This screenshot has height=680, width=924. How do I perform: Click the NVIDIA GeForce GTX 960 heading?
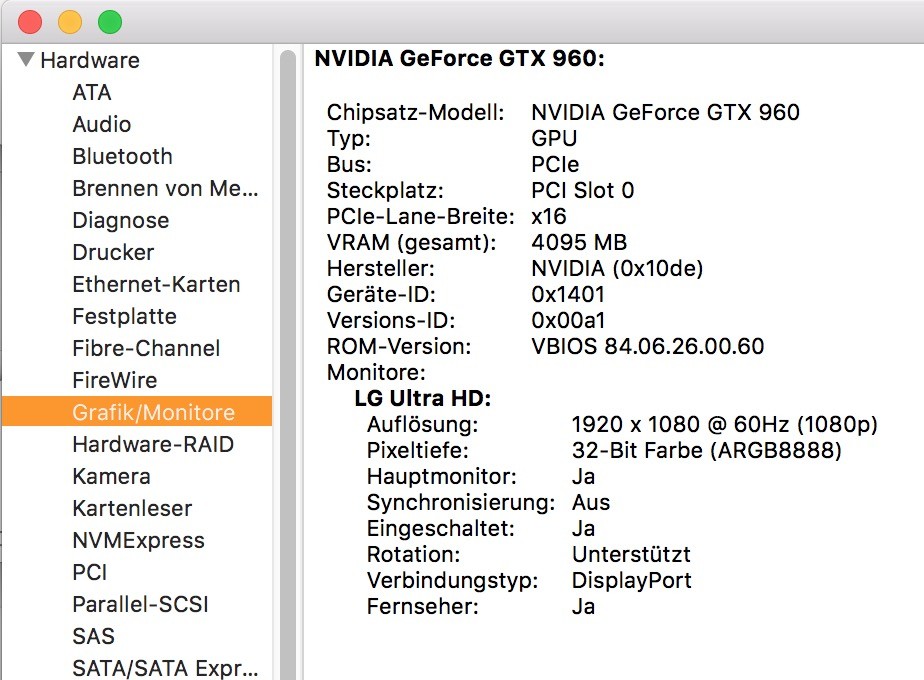(459, 59)
